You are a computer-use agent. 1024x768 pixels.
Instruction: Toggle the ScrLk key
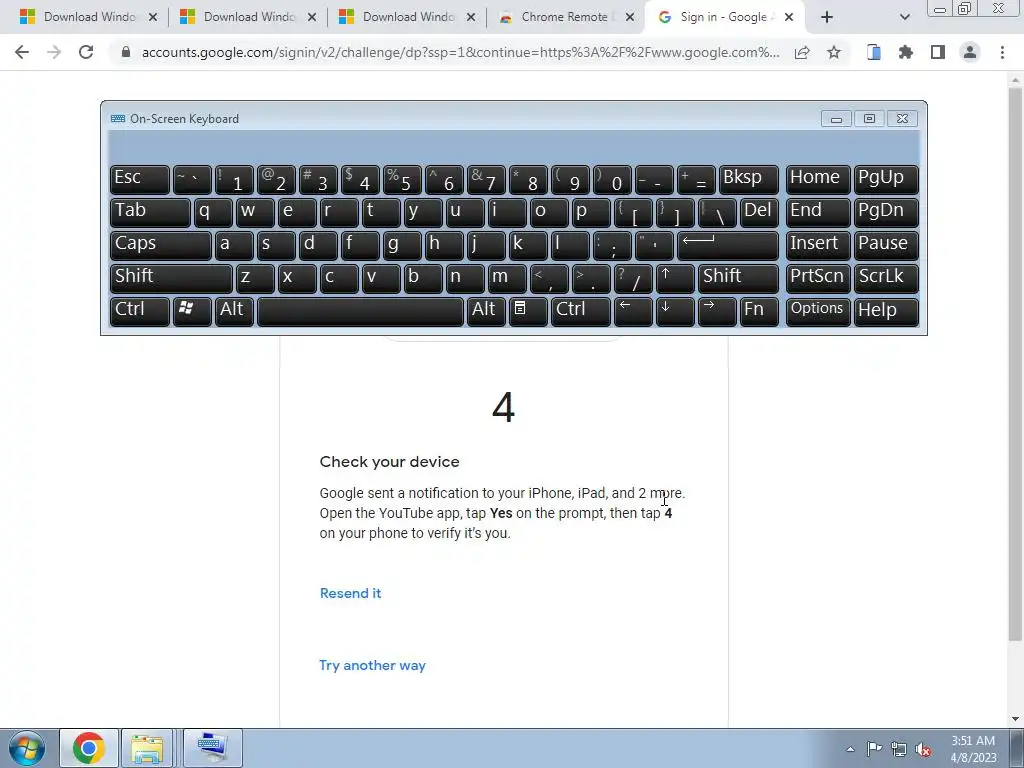pyautogui.click(x=886, y=277)
